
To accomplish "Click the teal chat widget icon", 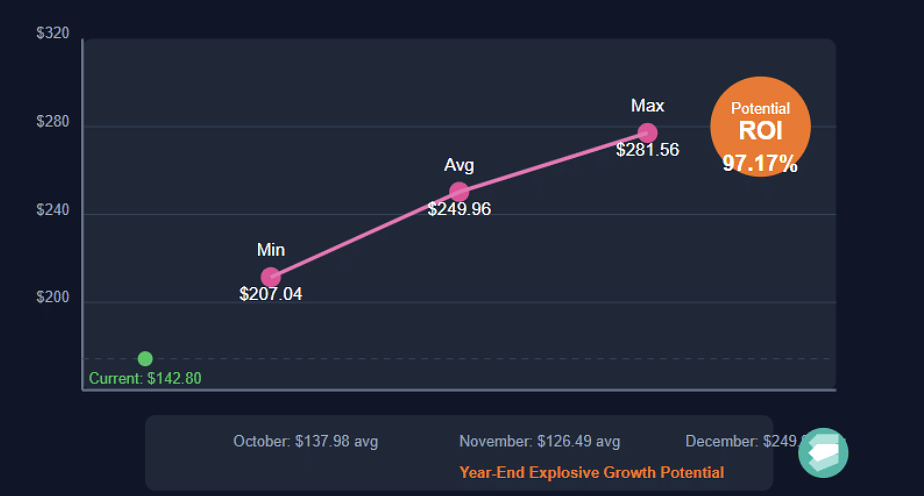I will click(823, 453).
